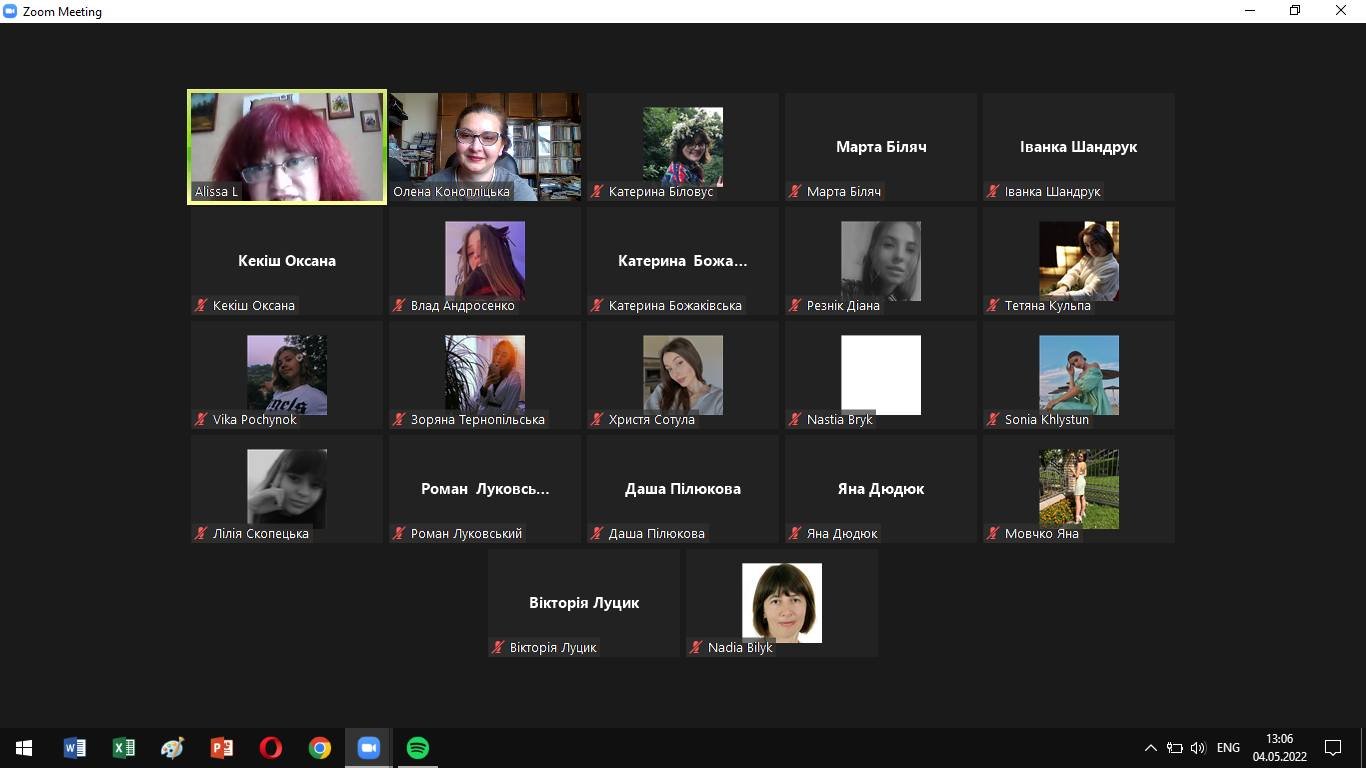1366x768 pixels.
Task: Click Sonia Khlystun's profile picture
Action: [1079, 375]
